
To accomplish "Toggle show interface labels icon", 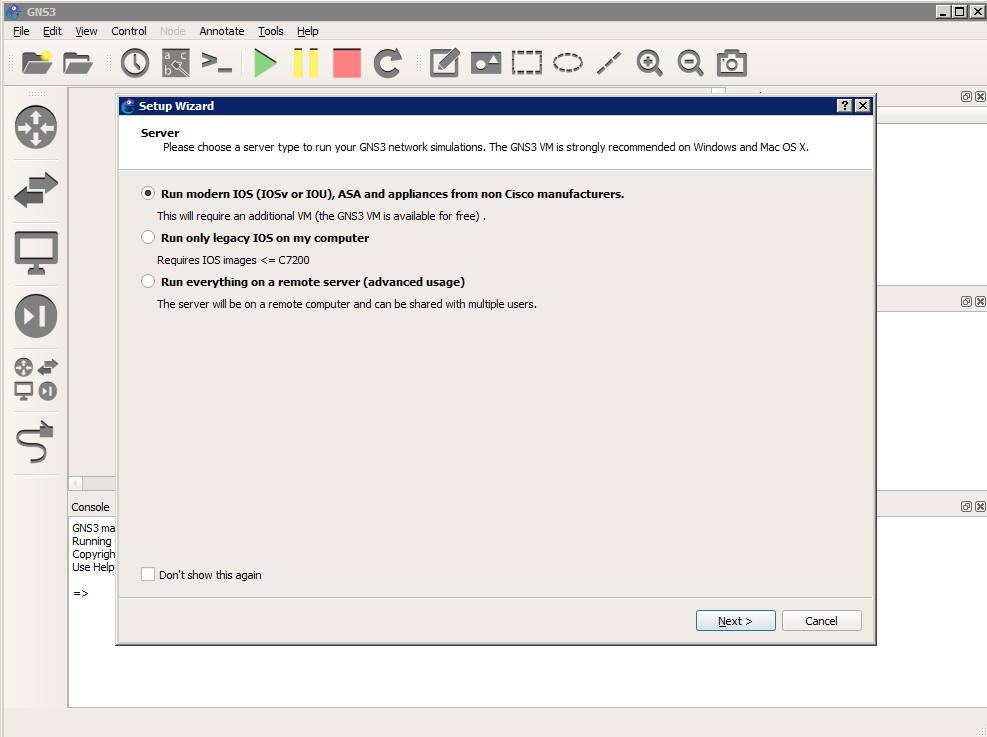I will tap(176, 63).
